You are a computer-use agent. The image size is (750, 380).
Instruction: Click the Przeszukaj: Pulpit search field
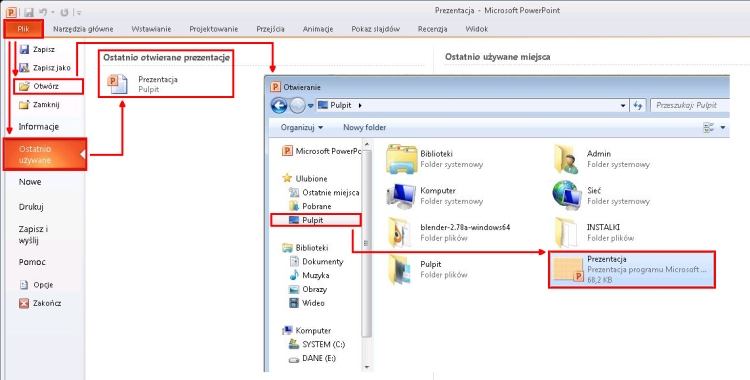[x=689, y=105]
